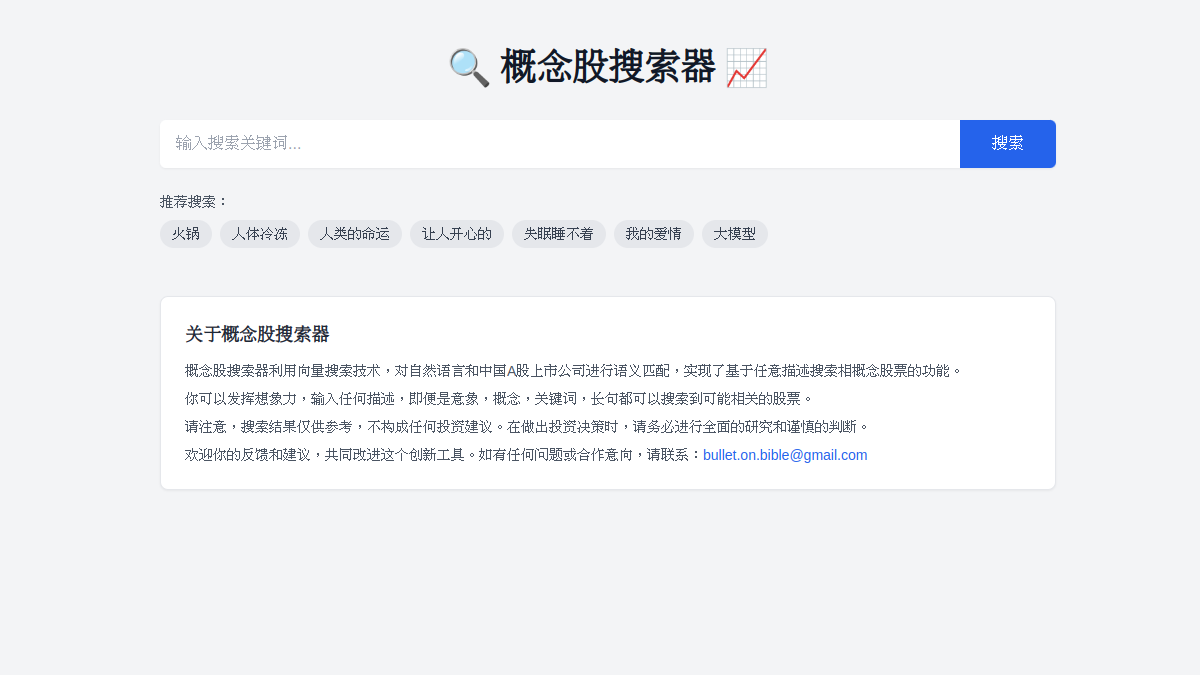Click the 概念股搜索器 page title

coord(608,68)
